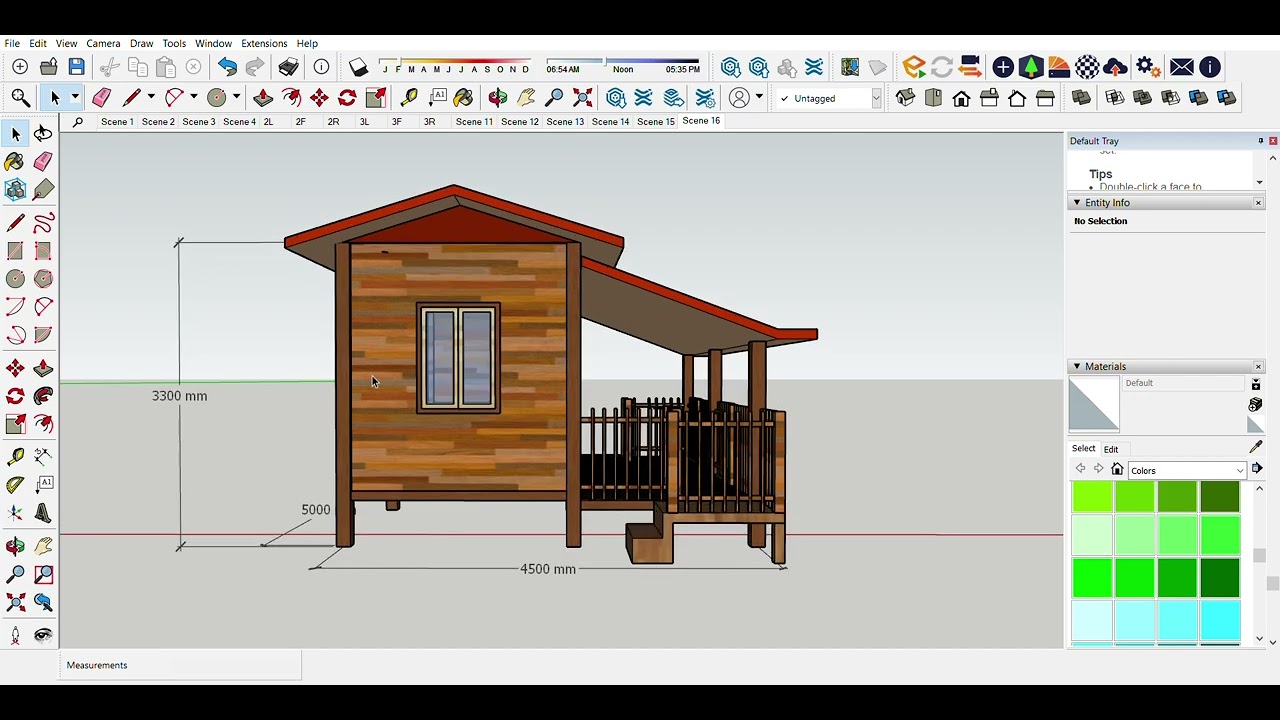The image size is (1280, 720).
Task: Click the materials list vertical scrollbar
Action: [x=1259, y=564]
